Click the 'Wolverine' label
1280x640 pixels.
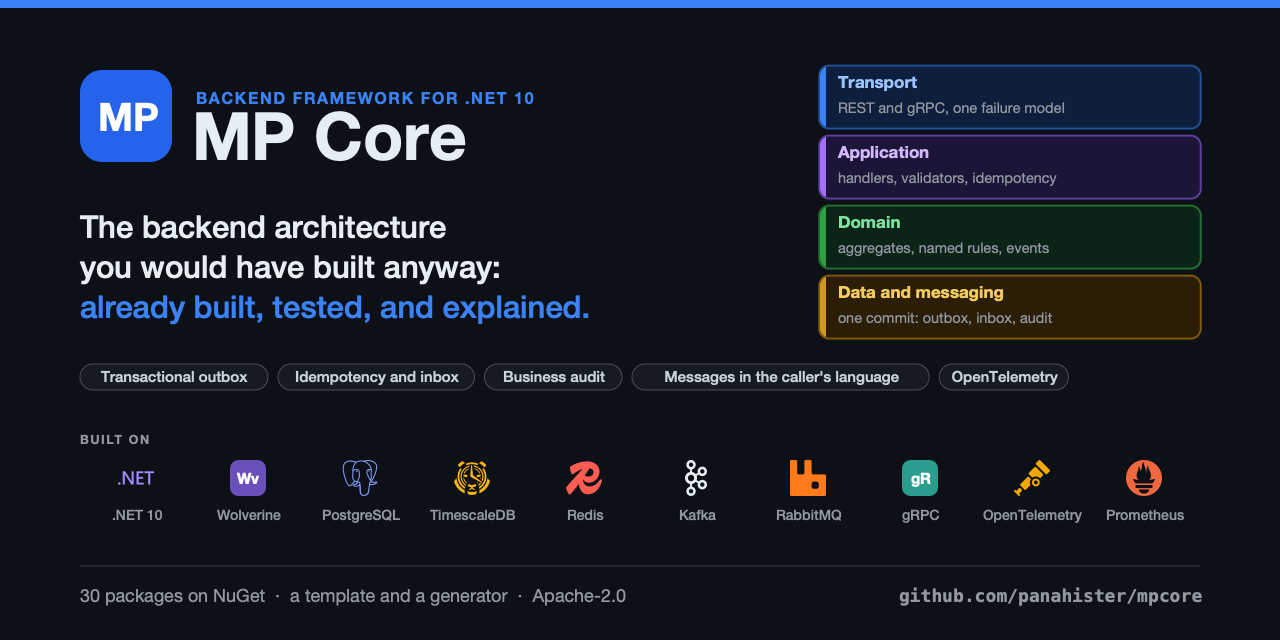pos(249,516)
